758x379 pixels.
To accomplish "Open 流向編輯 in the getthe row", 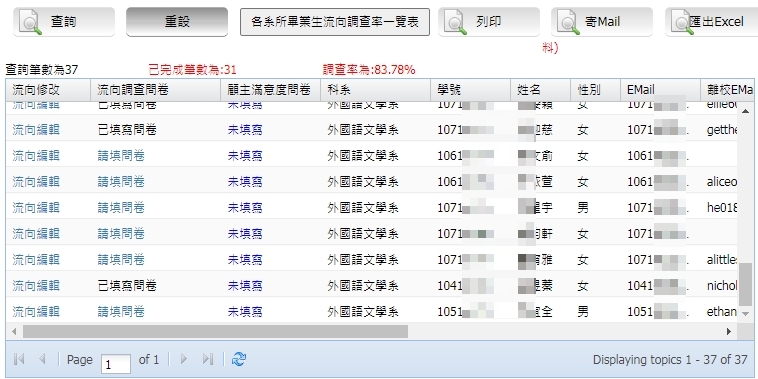I will 36,130.
